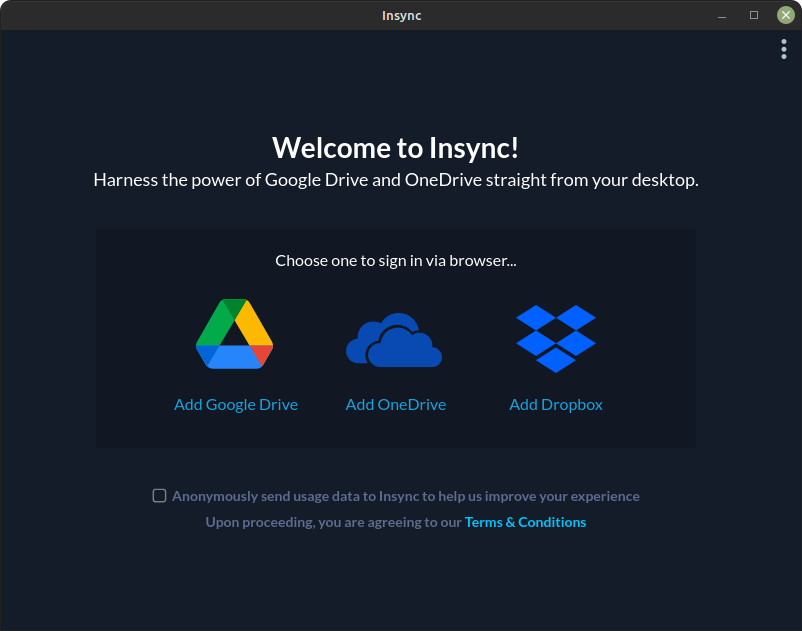802x631 pixels.
Task: Choose the Add Dropbox link
Action: [556, 405]
